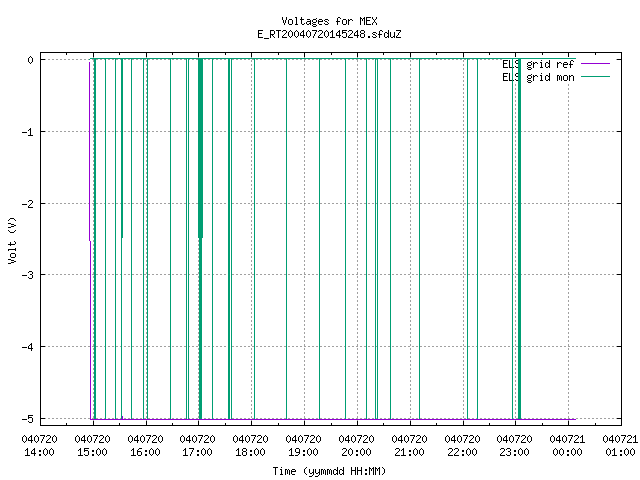Click the x-axis label 040720 20:00

(x=357, y=446)
